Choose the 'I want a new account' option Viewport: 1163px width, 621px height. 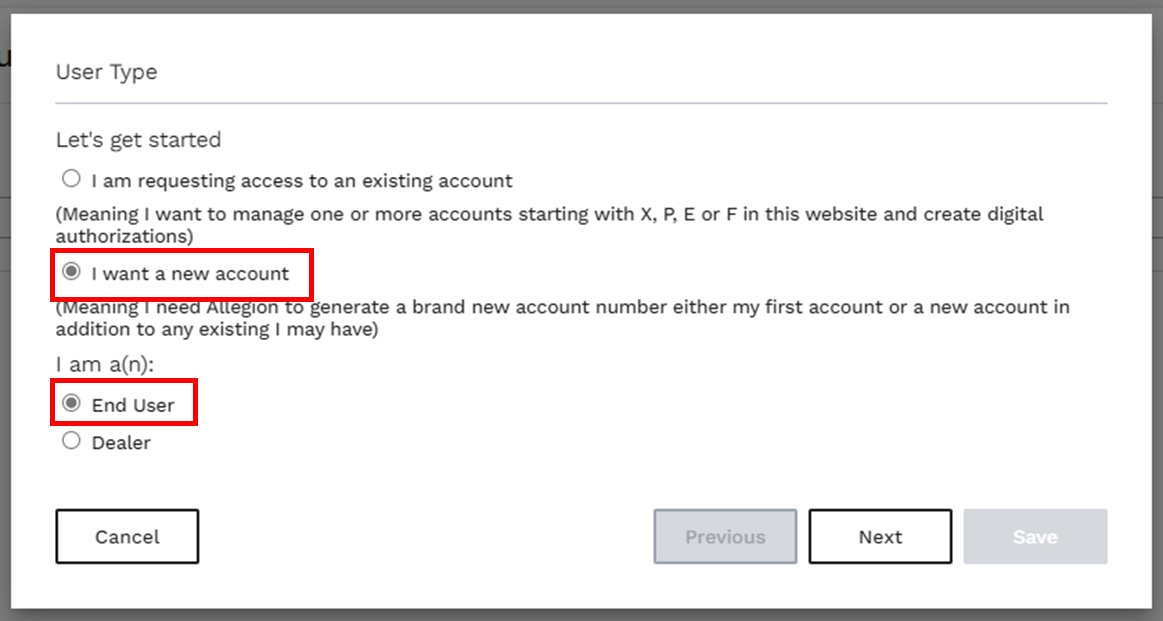tap(71, 271)
